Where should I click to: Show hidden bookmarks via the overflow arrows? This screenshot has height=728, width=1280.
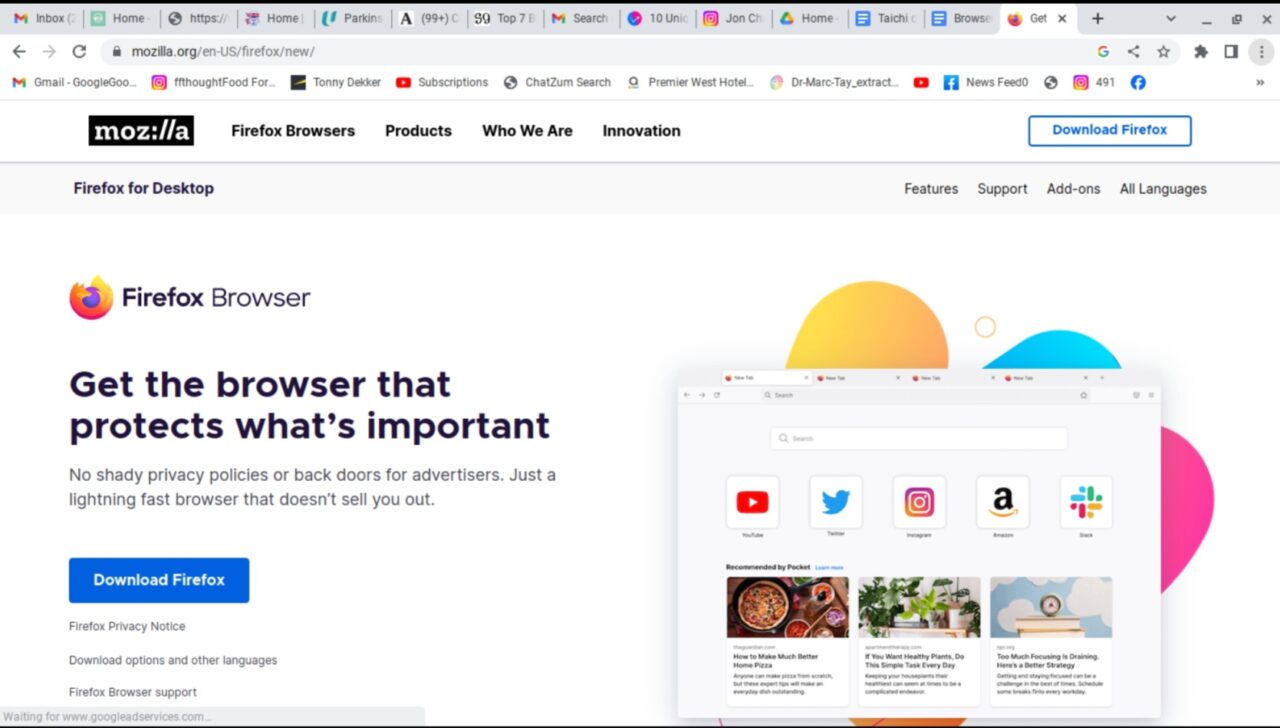[x=1259, y=83]
